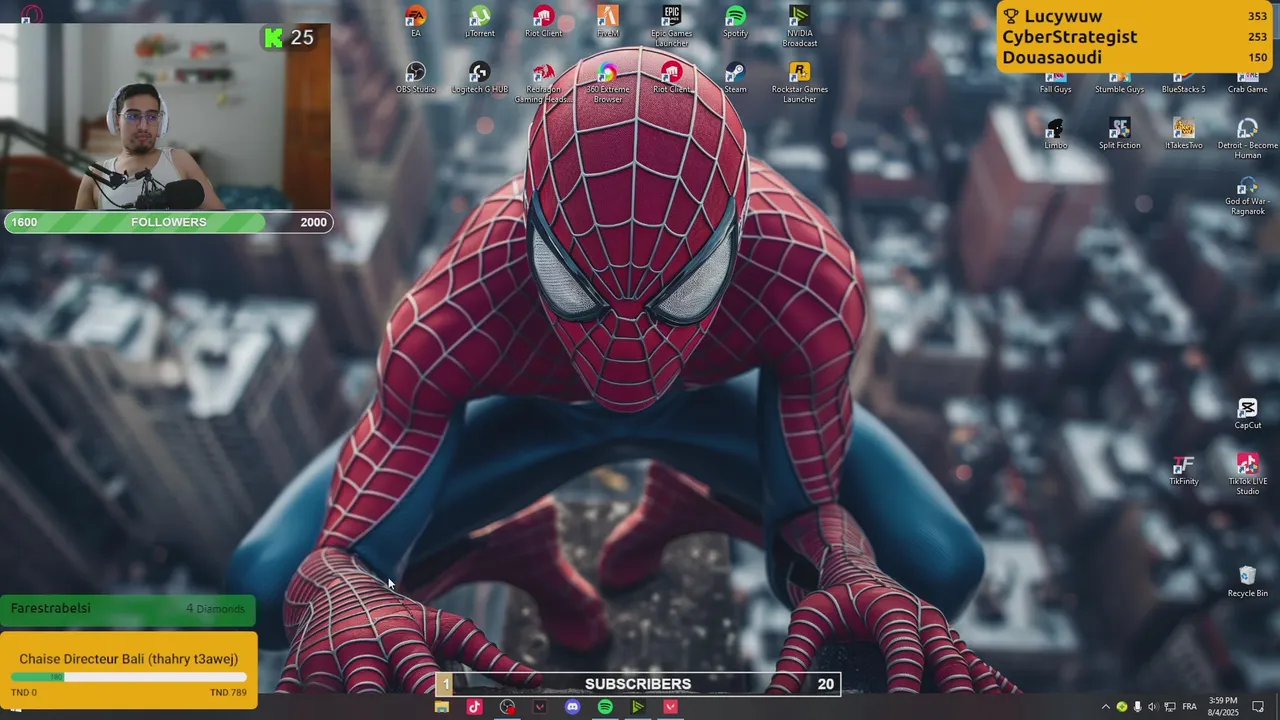The height and width of the screenshot is (720, 1280).
Task: Select the Split Fiction desktop icon
Action: point(1119,134)
